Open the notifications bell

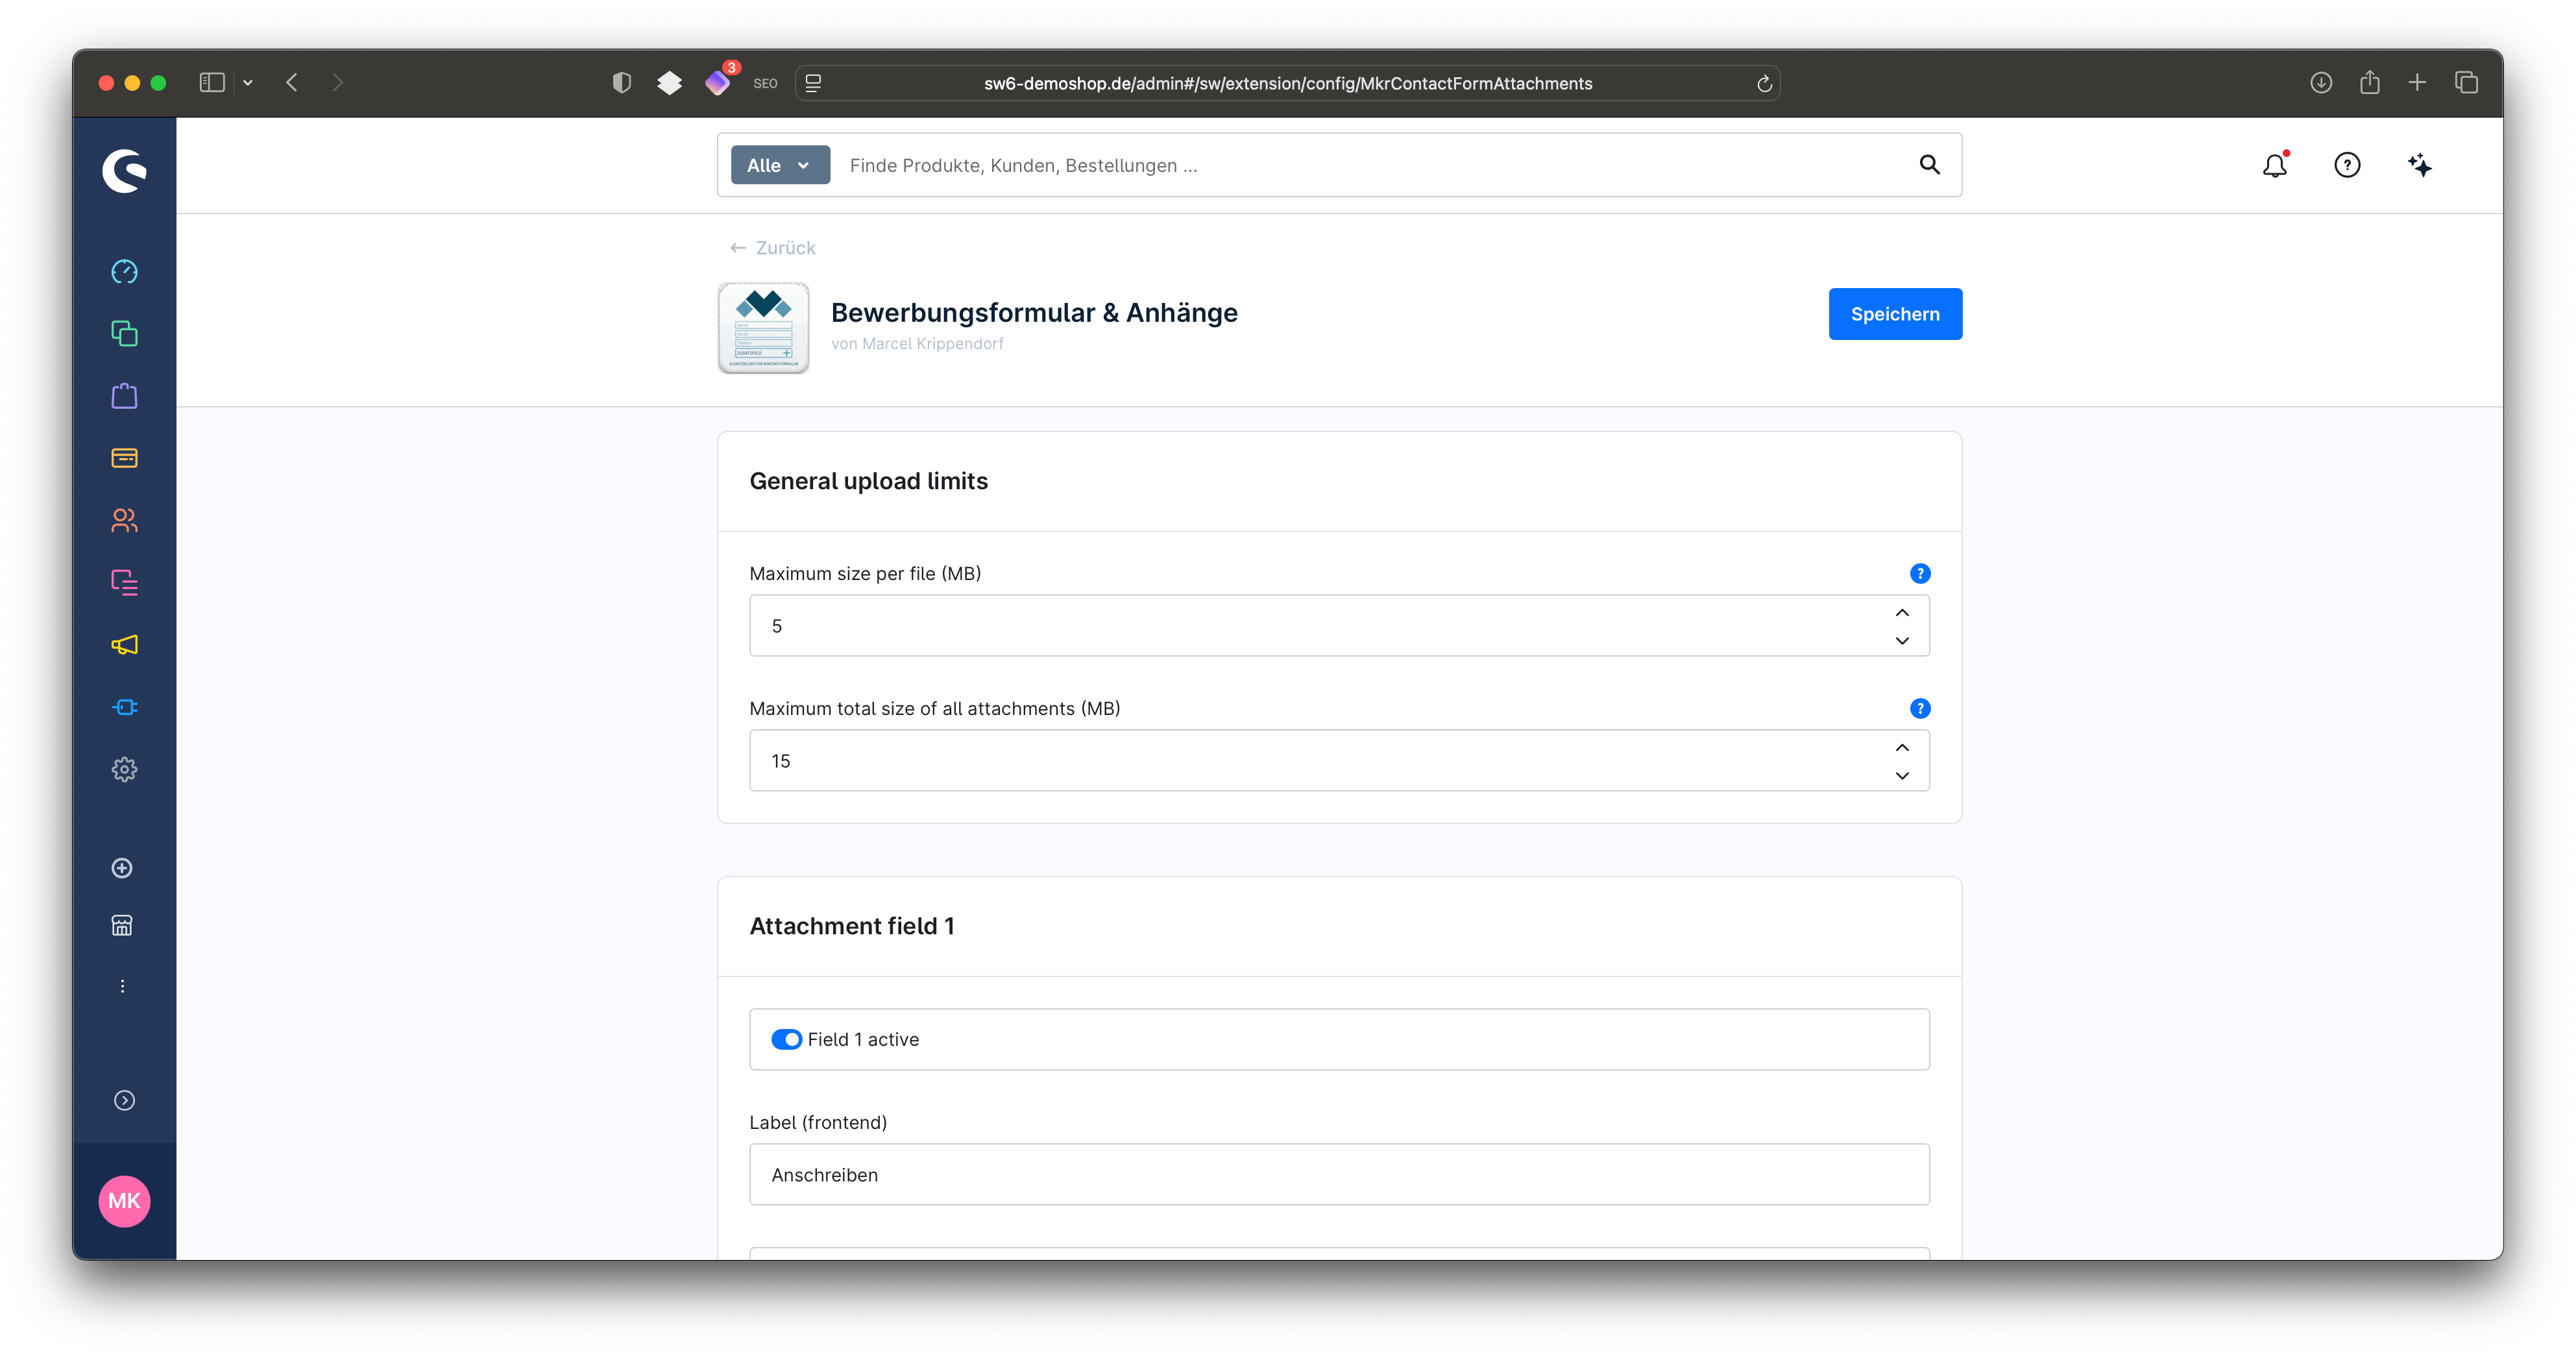[x=2274, y=165]
